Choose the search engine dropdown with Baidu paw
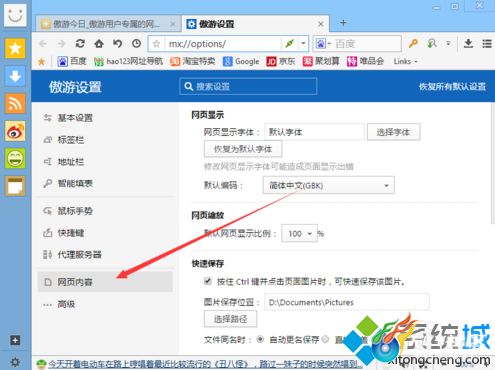Screen dimensions: 495x370 click(323, 44)
